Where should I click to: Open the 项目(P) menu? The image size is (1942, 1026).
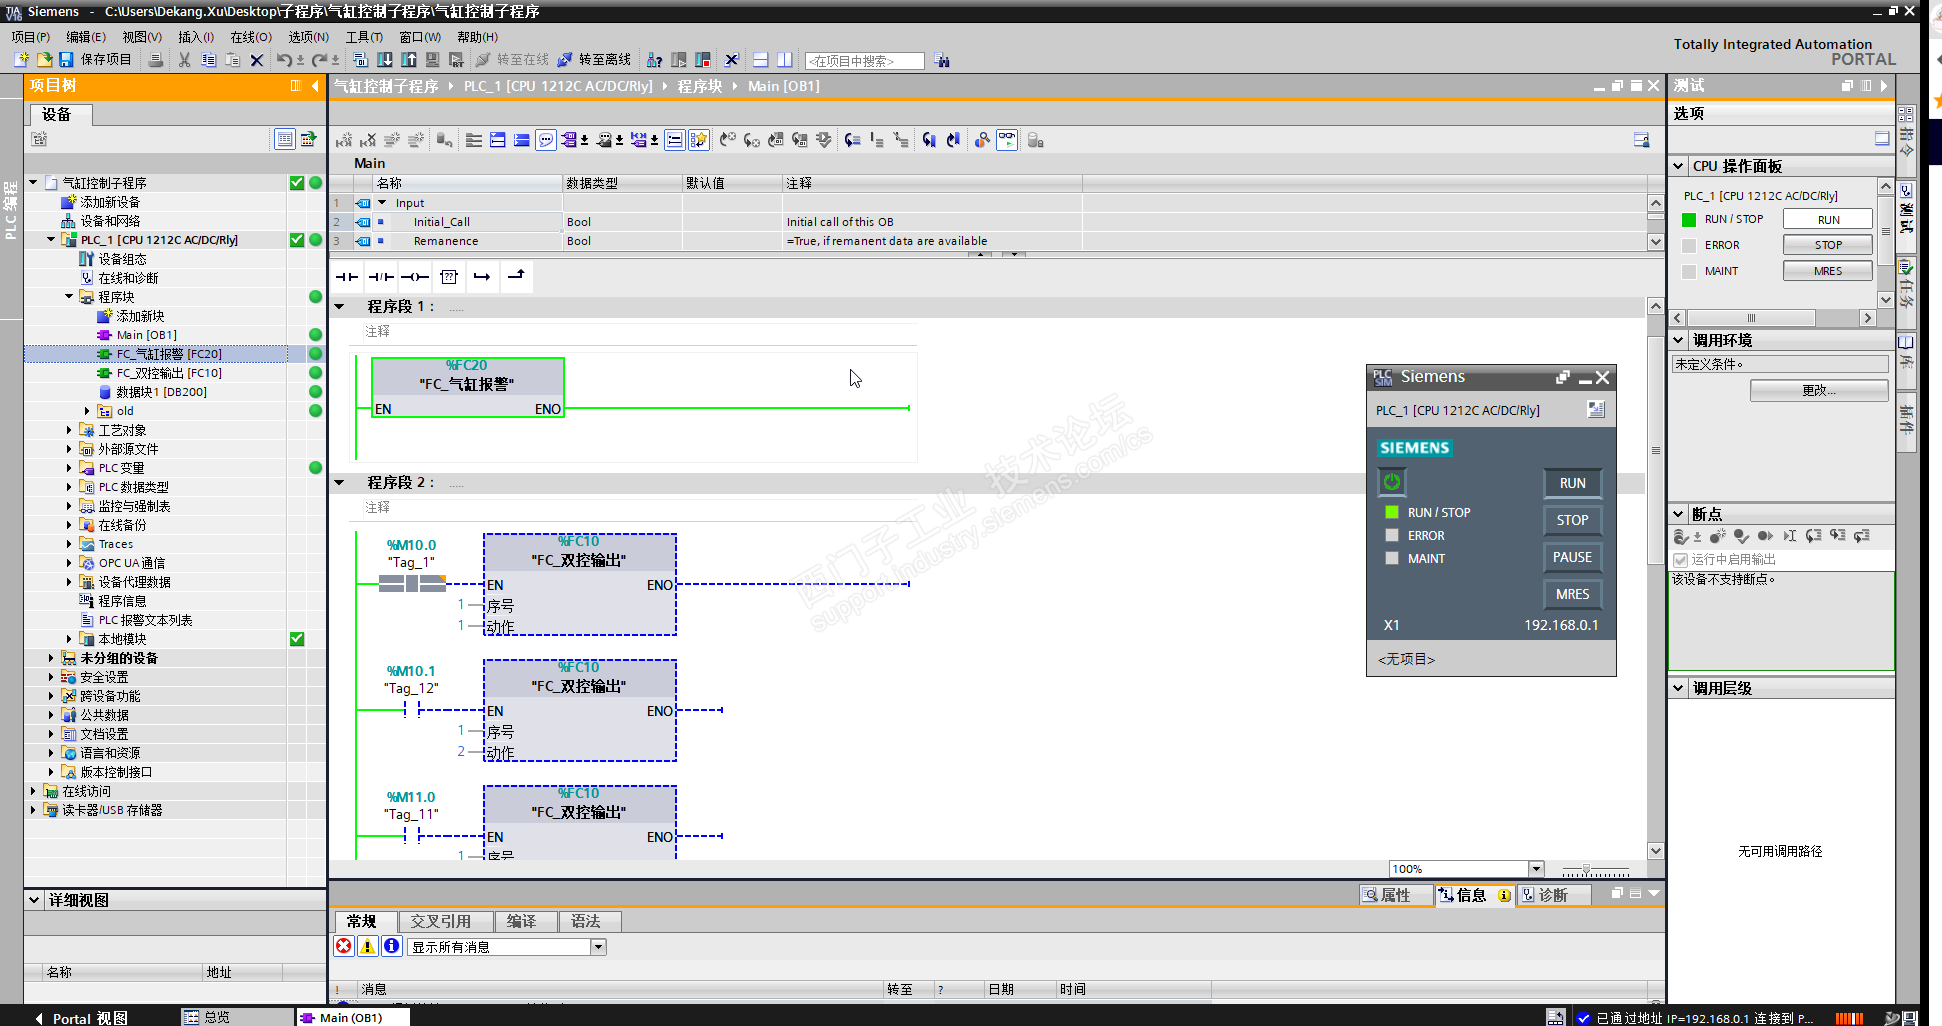(30, 37)
